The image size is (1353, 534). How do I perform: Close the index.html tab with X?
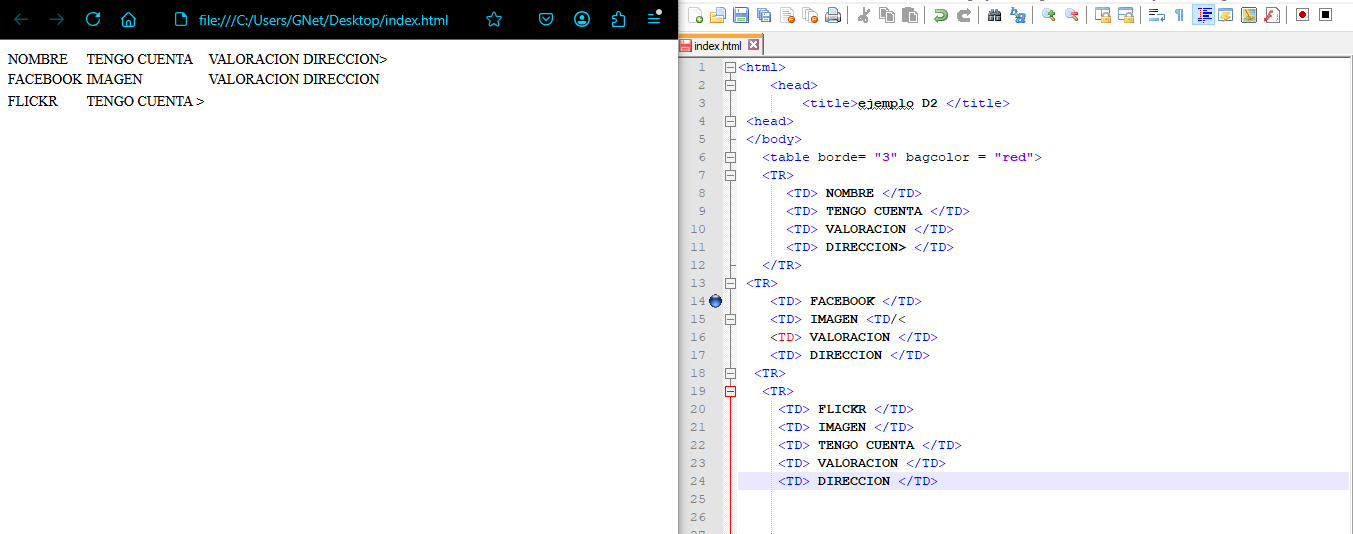click(754, 45)
